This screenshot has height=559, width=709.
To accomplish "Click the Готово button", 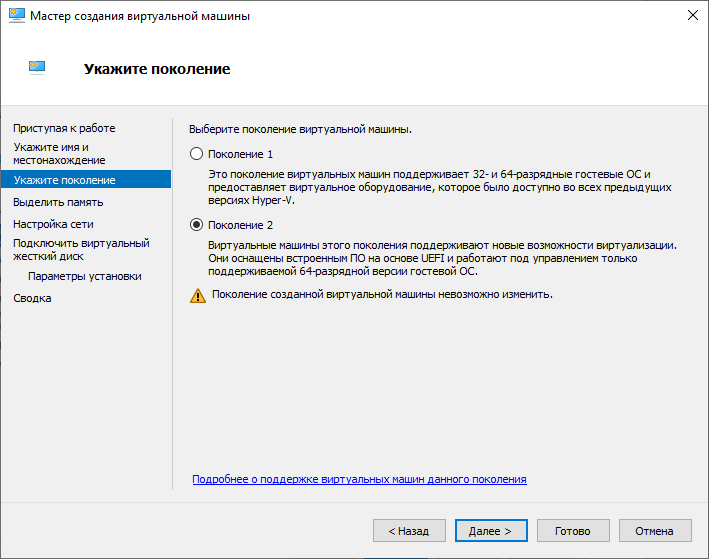I will tap(573, 531).
